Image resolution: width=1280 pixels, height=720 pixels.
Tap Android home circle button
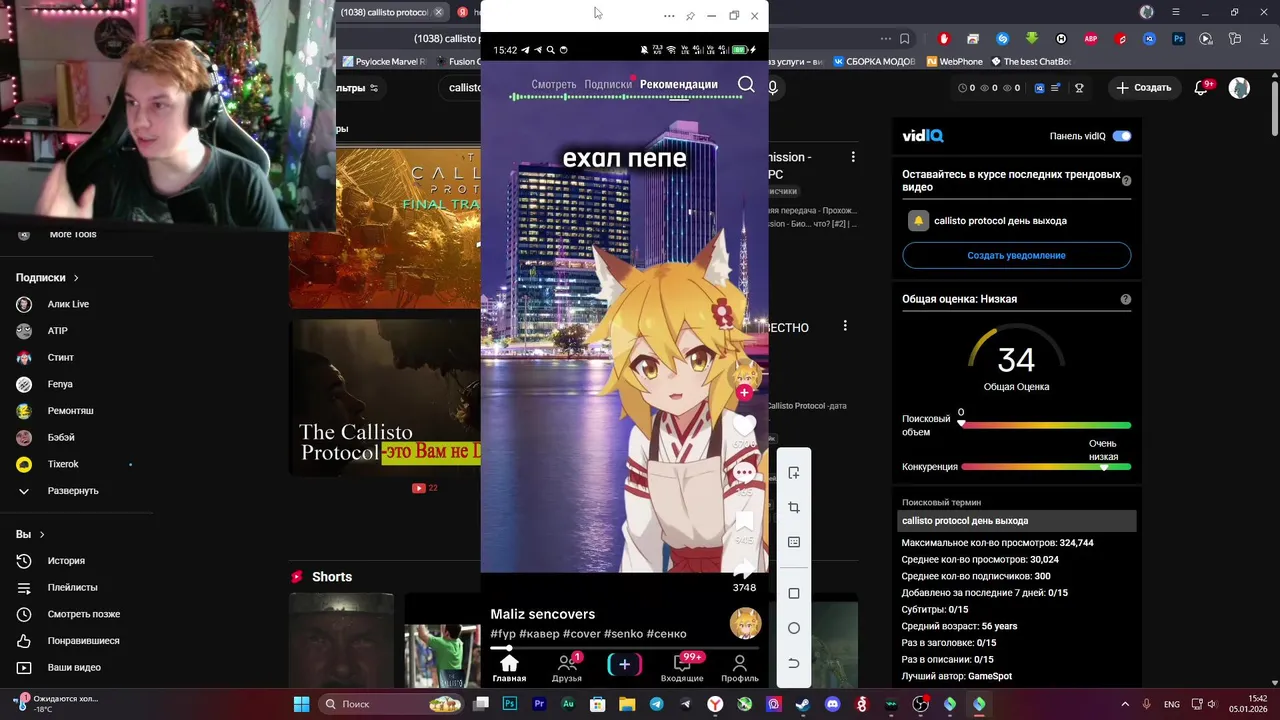[x=794, y=628]
